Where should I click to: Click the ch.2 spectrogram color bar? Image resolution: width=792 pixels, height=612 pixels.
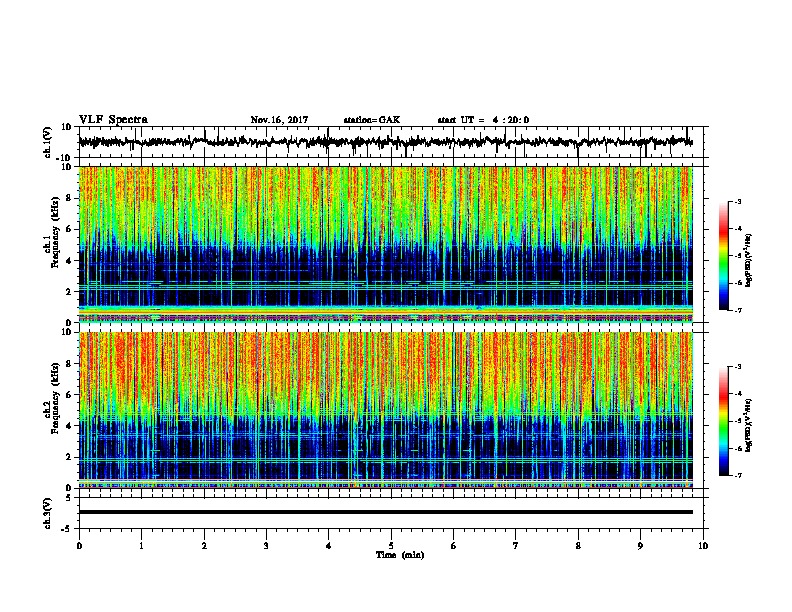pos(724,421)
